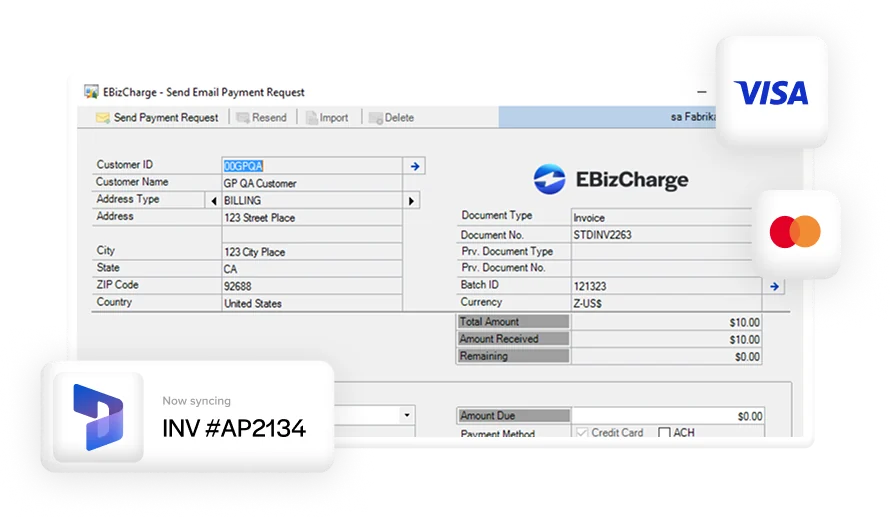891x518 pixels.
Task: Minimize the EBizCharge window
Action: pos(702,91)
